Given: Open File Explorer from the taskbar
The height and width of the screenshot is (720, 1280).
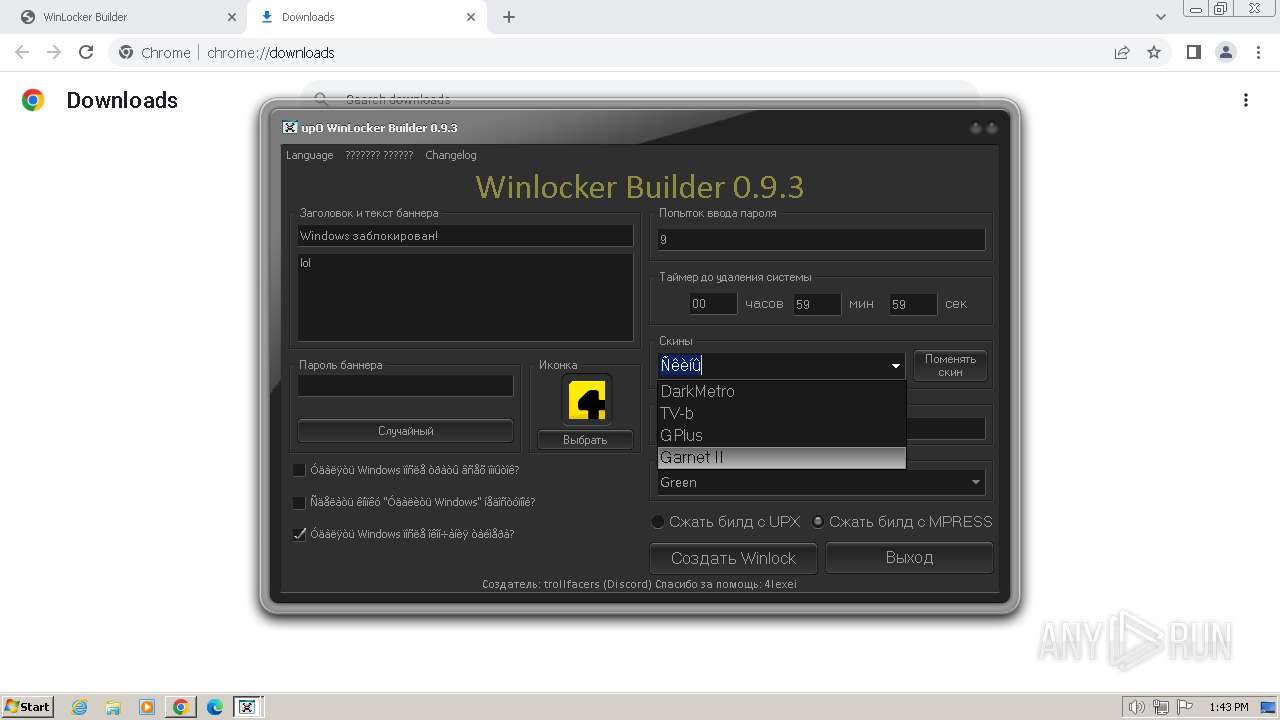Looking at the screenshot, I should tap(113, 707).
